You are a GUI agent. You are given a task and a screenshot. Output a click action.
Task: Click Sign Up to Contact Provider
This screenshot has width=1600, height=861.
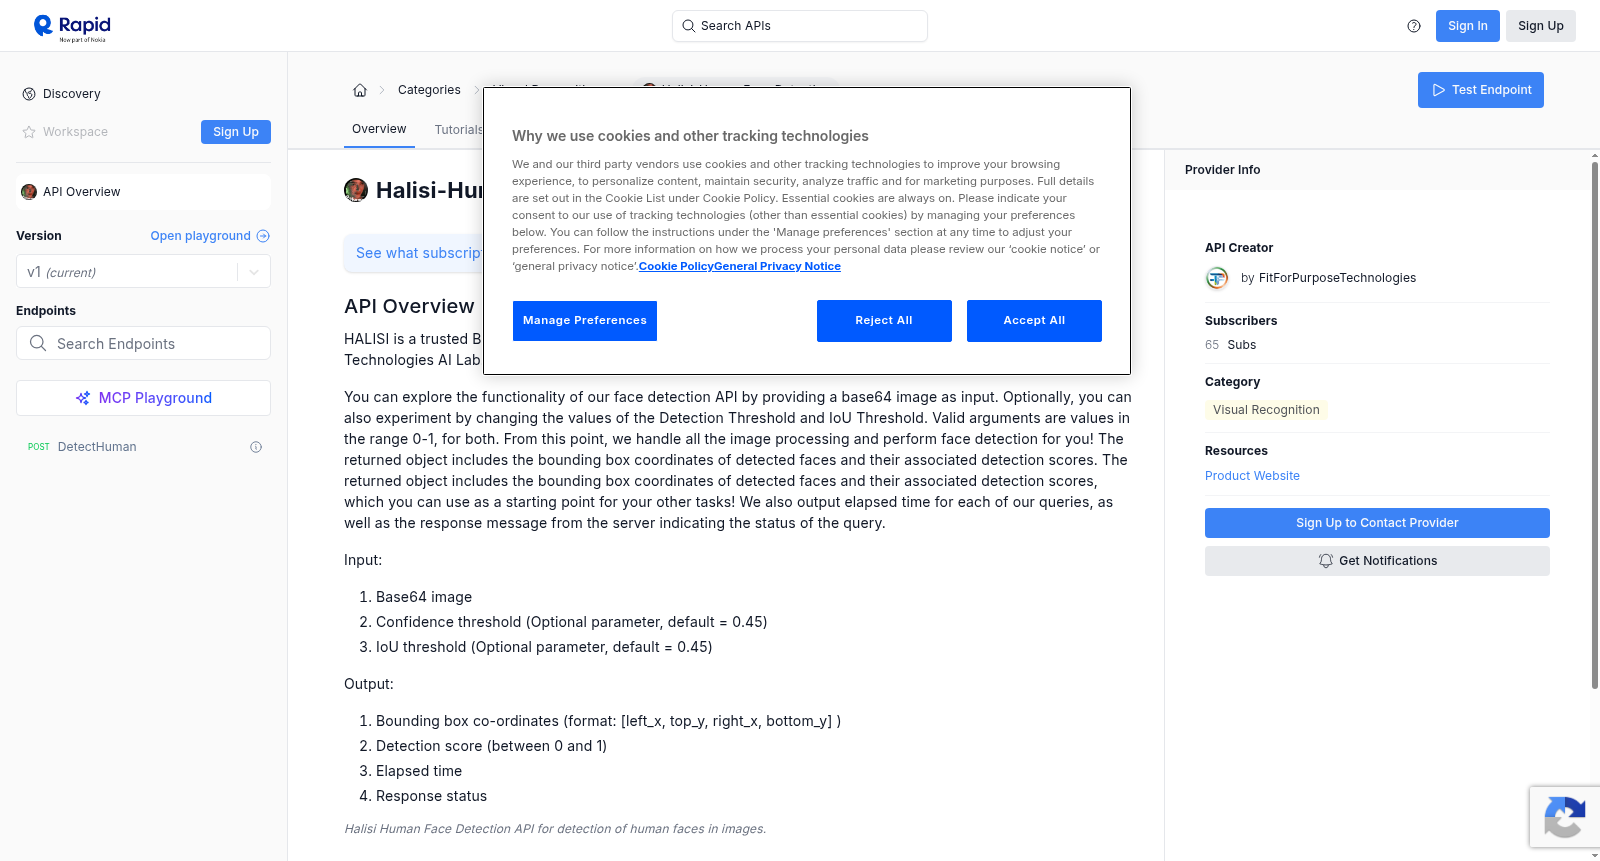[1377, 523]
